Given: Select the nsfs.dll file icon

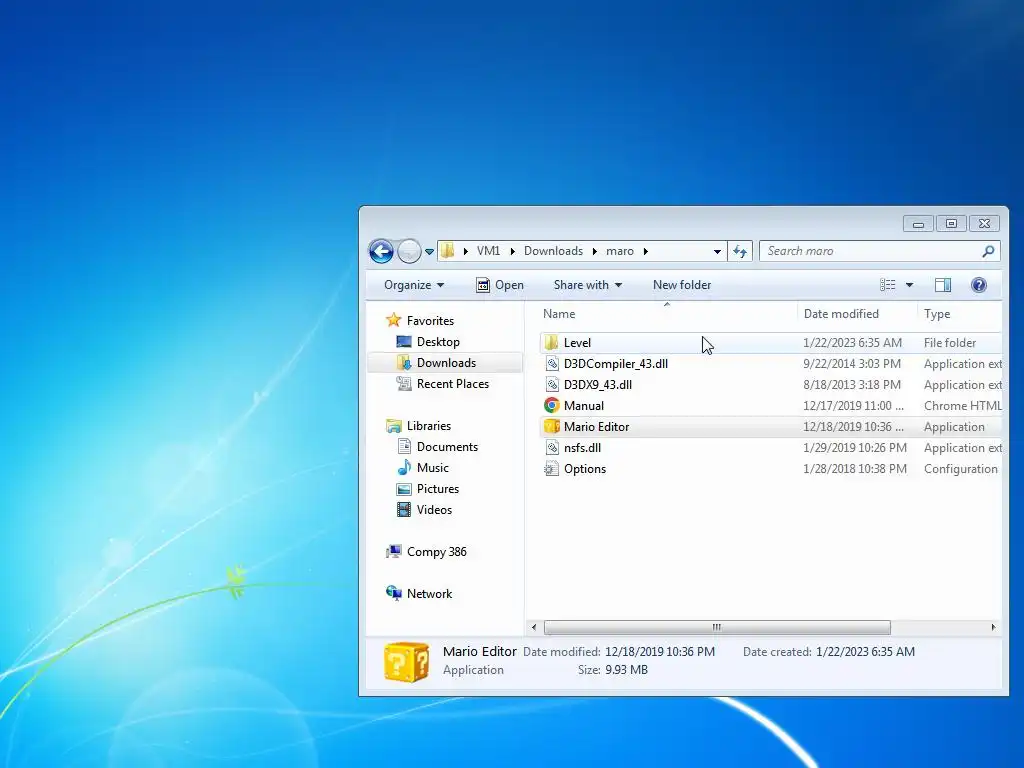Looking at the screenshot, I should click(552, 447).
